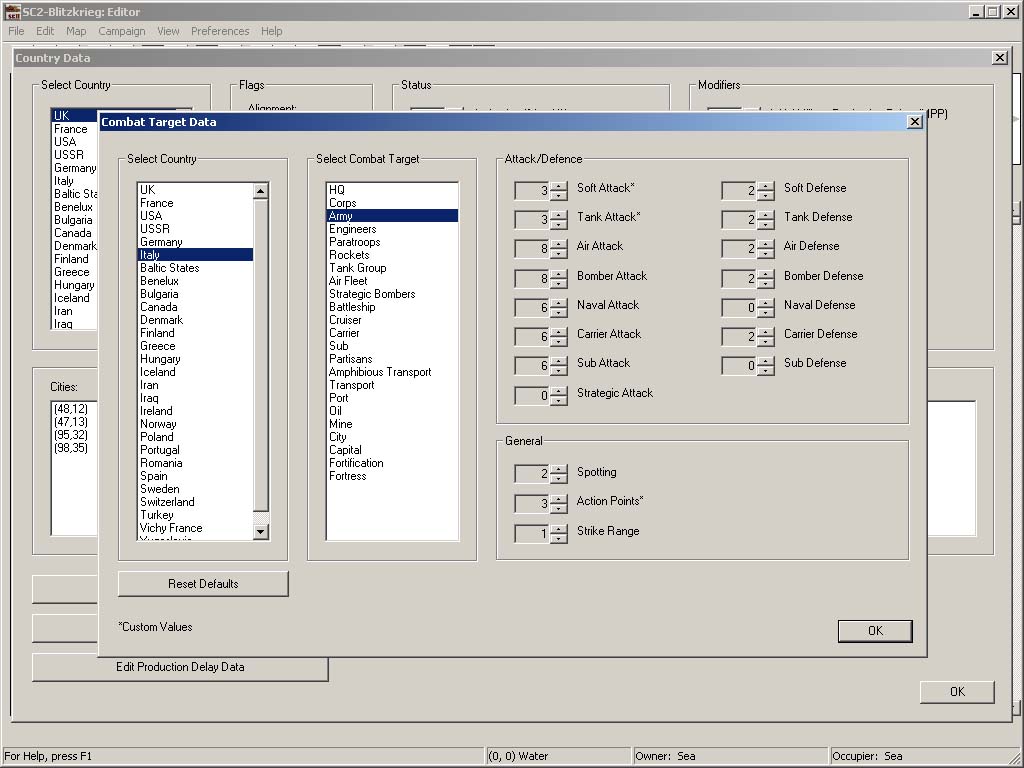Increase Strike Range spinner value
This screenshot has width=1024, height=768.
(x=558, y=528)
